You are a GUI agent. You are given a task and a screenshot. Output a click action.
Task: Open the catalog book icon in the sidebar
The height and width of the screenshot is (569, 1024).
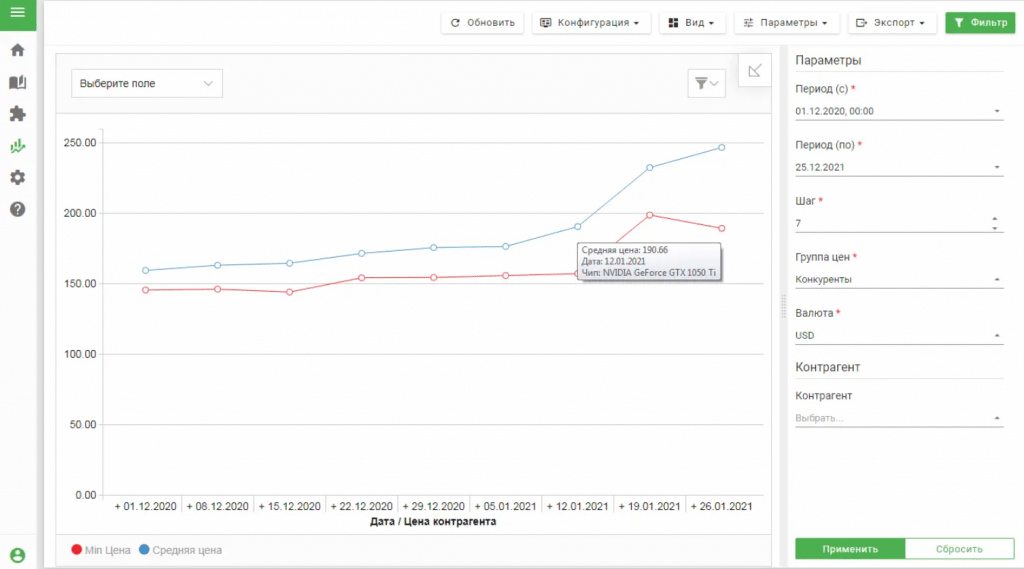coord(17,82)
